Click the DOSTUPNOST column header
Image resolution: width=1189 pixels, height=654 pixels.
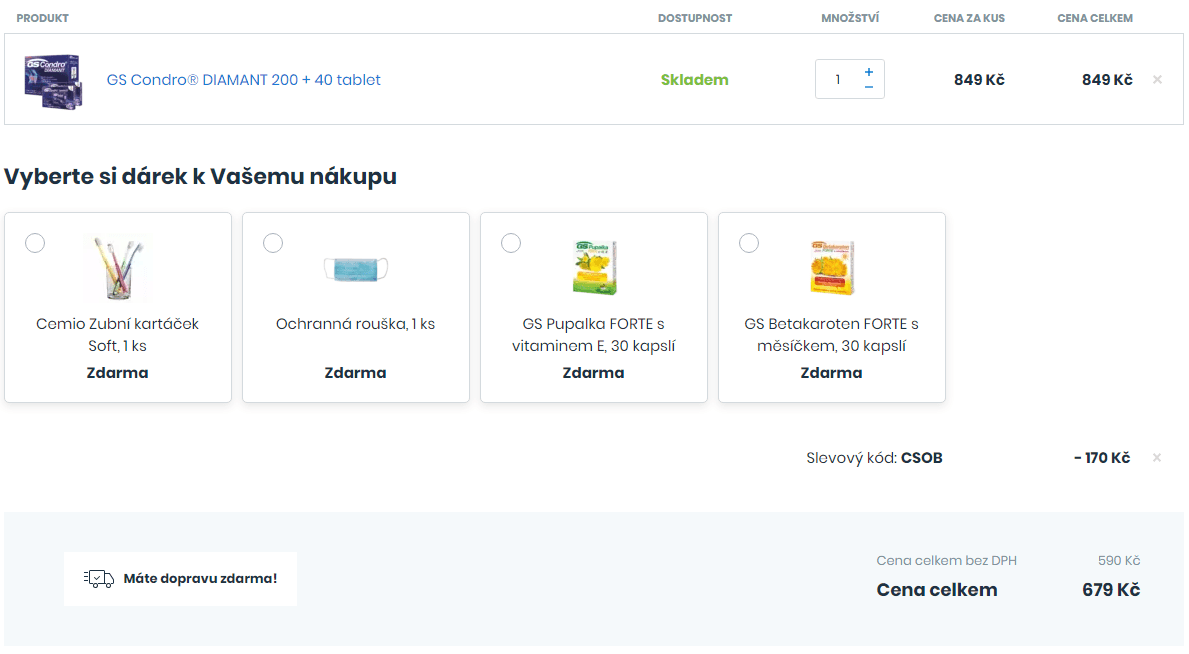pos(695,18)
